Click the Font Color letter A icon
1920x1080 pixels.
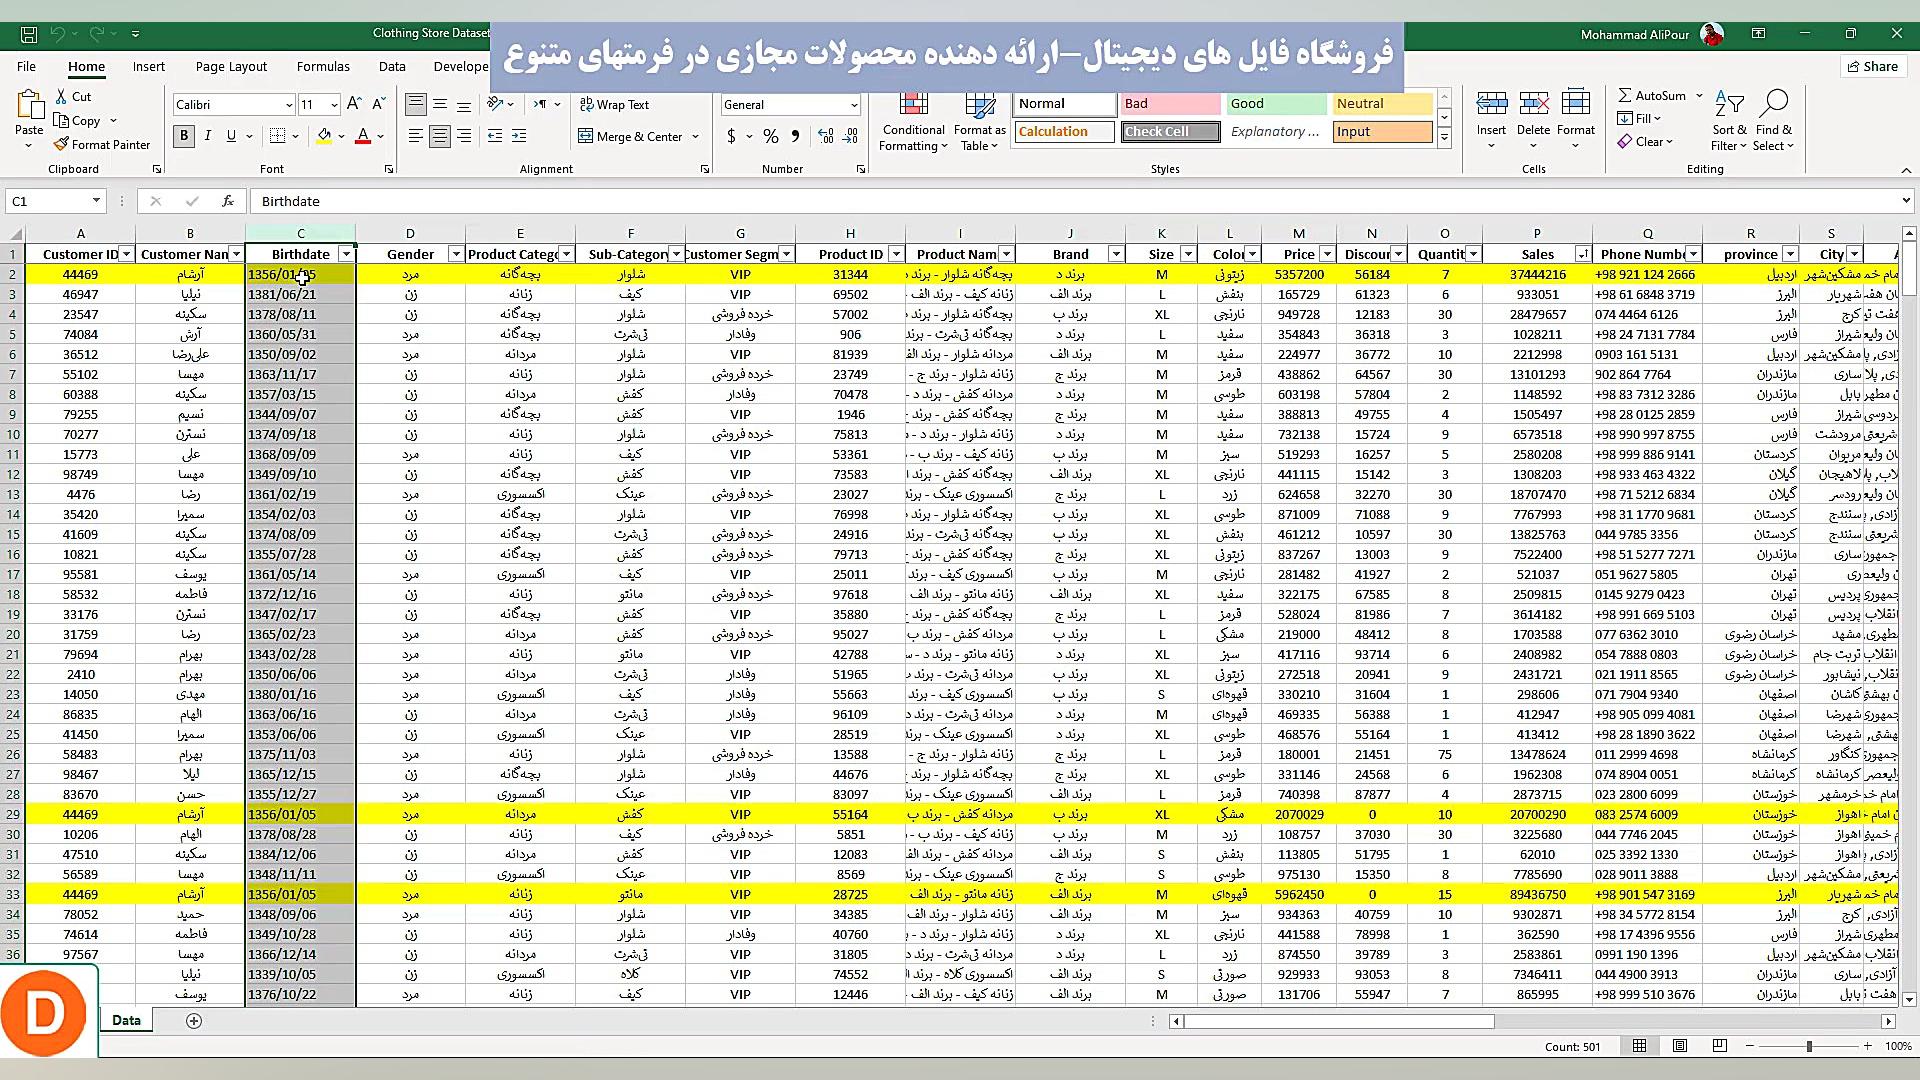click(x=363, y=136)
